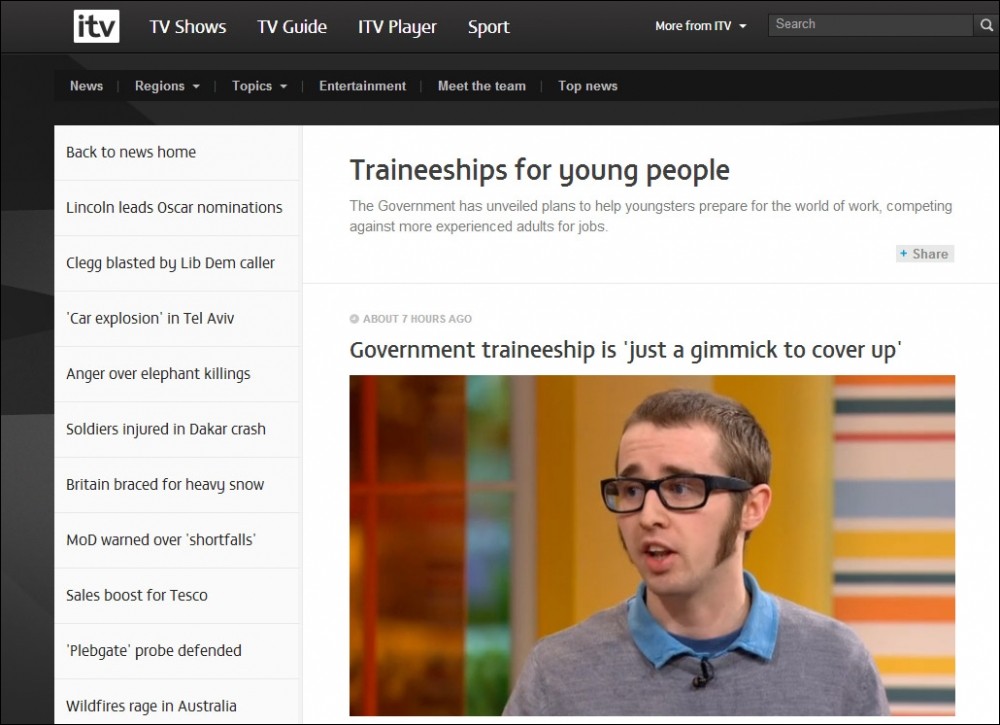Viewport: 1000px width, 725px height.
Task: Expand the More from ITV dropdown
Action: 700,26
